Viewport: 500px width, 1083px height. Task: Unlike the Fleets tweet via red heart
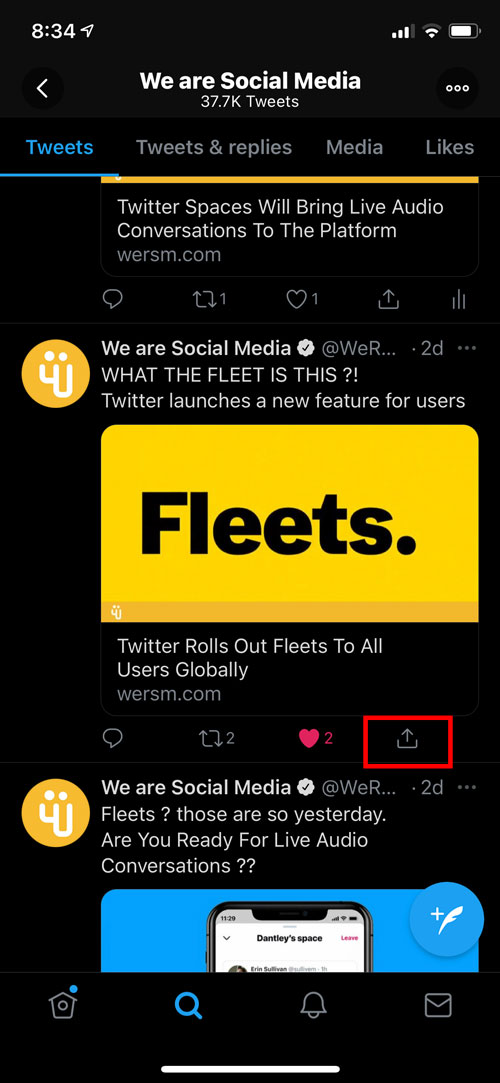(309, 738)
